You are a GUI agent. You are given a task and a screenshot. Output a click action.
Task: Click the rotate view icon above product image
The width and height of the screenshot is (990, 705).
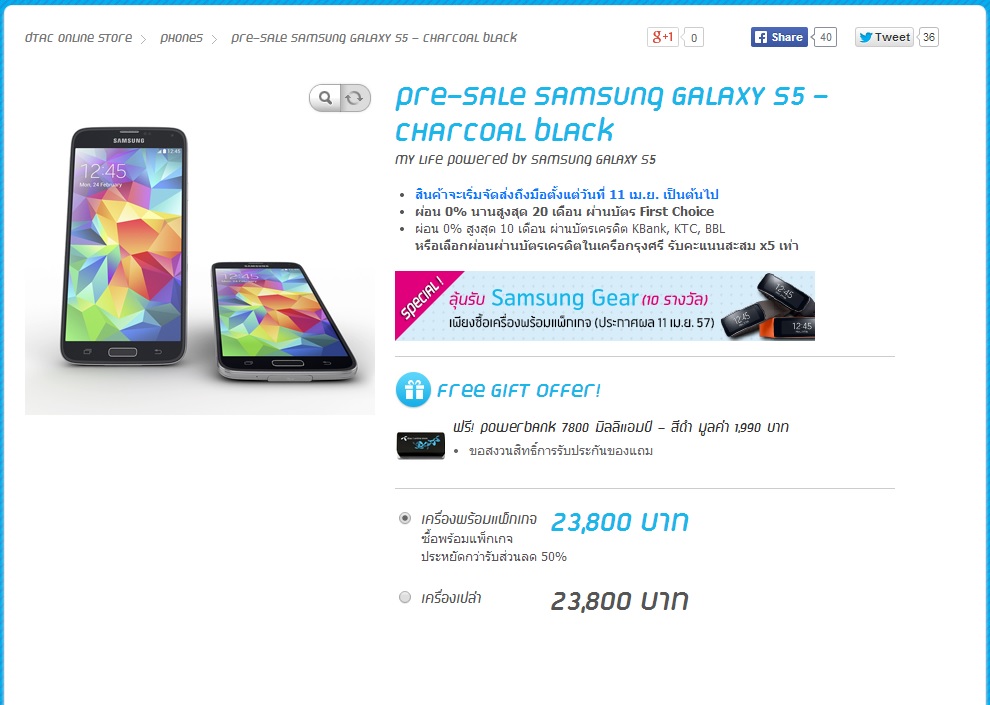coord(355,98)
